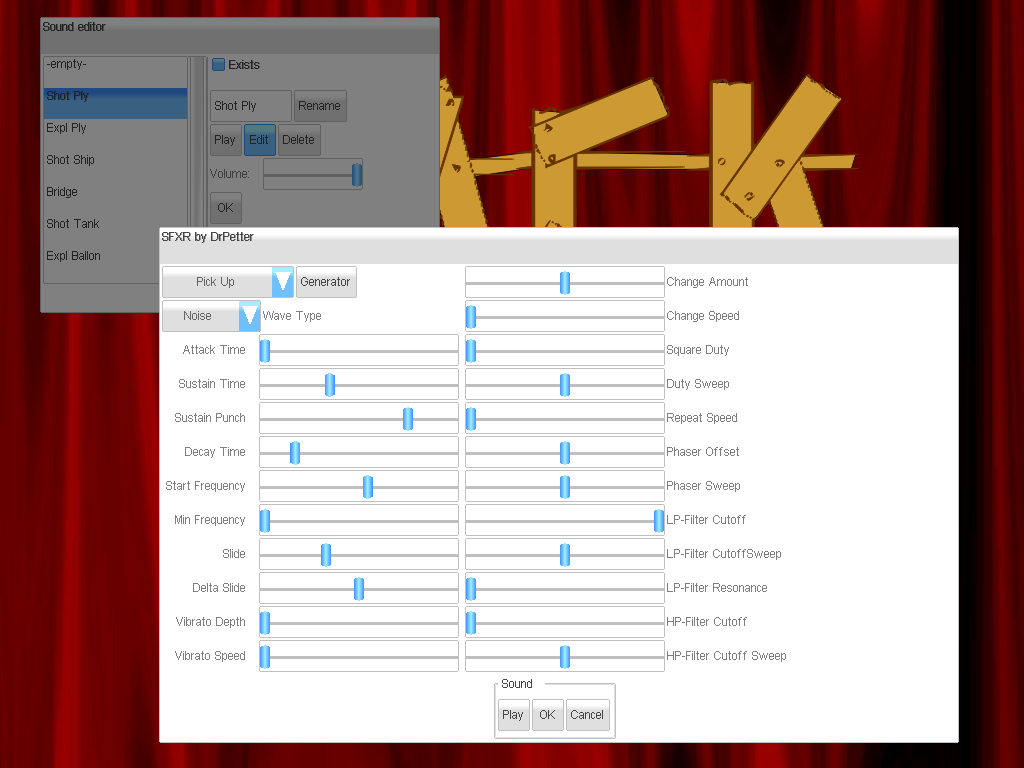Click Rename button in Sound editor
Viewport: 1024px width, 768px height.
[320, 106]
